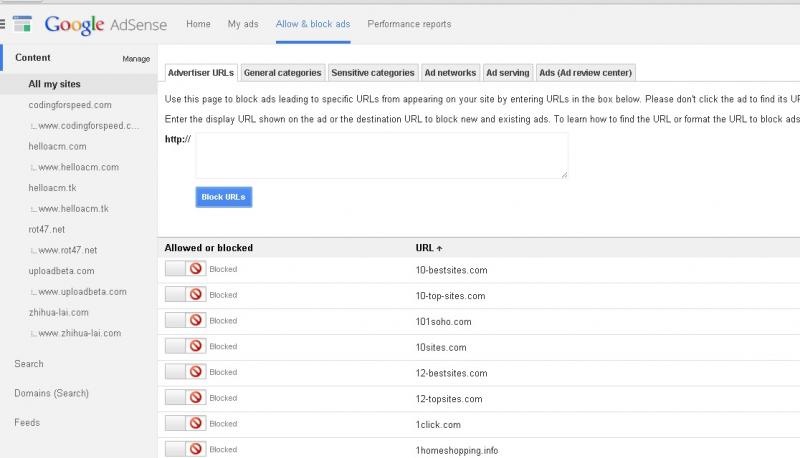Switch to the General categories tab
Screen dimensions: 800x458
tap(283, 72)
